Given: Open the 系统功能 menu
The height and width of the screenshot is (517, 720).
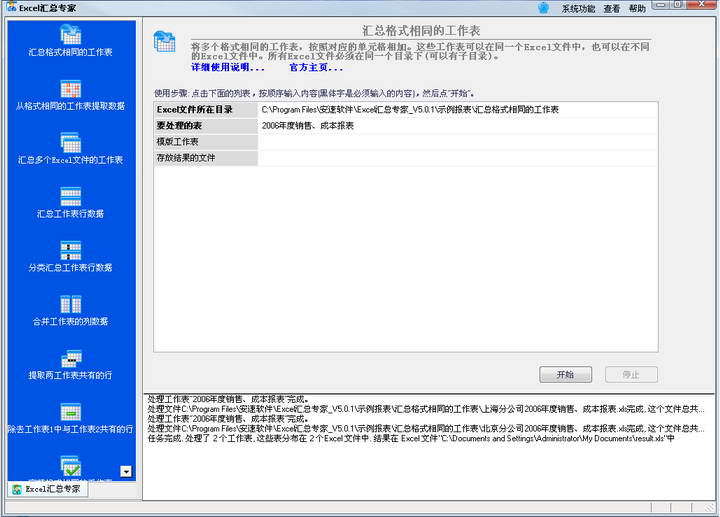Looking at the screenshot, I should click(x=578, y=8).
